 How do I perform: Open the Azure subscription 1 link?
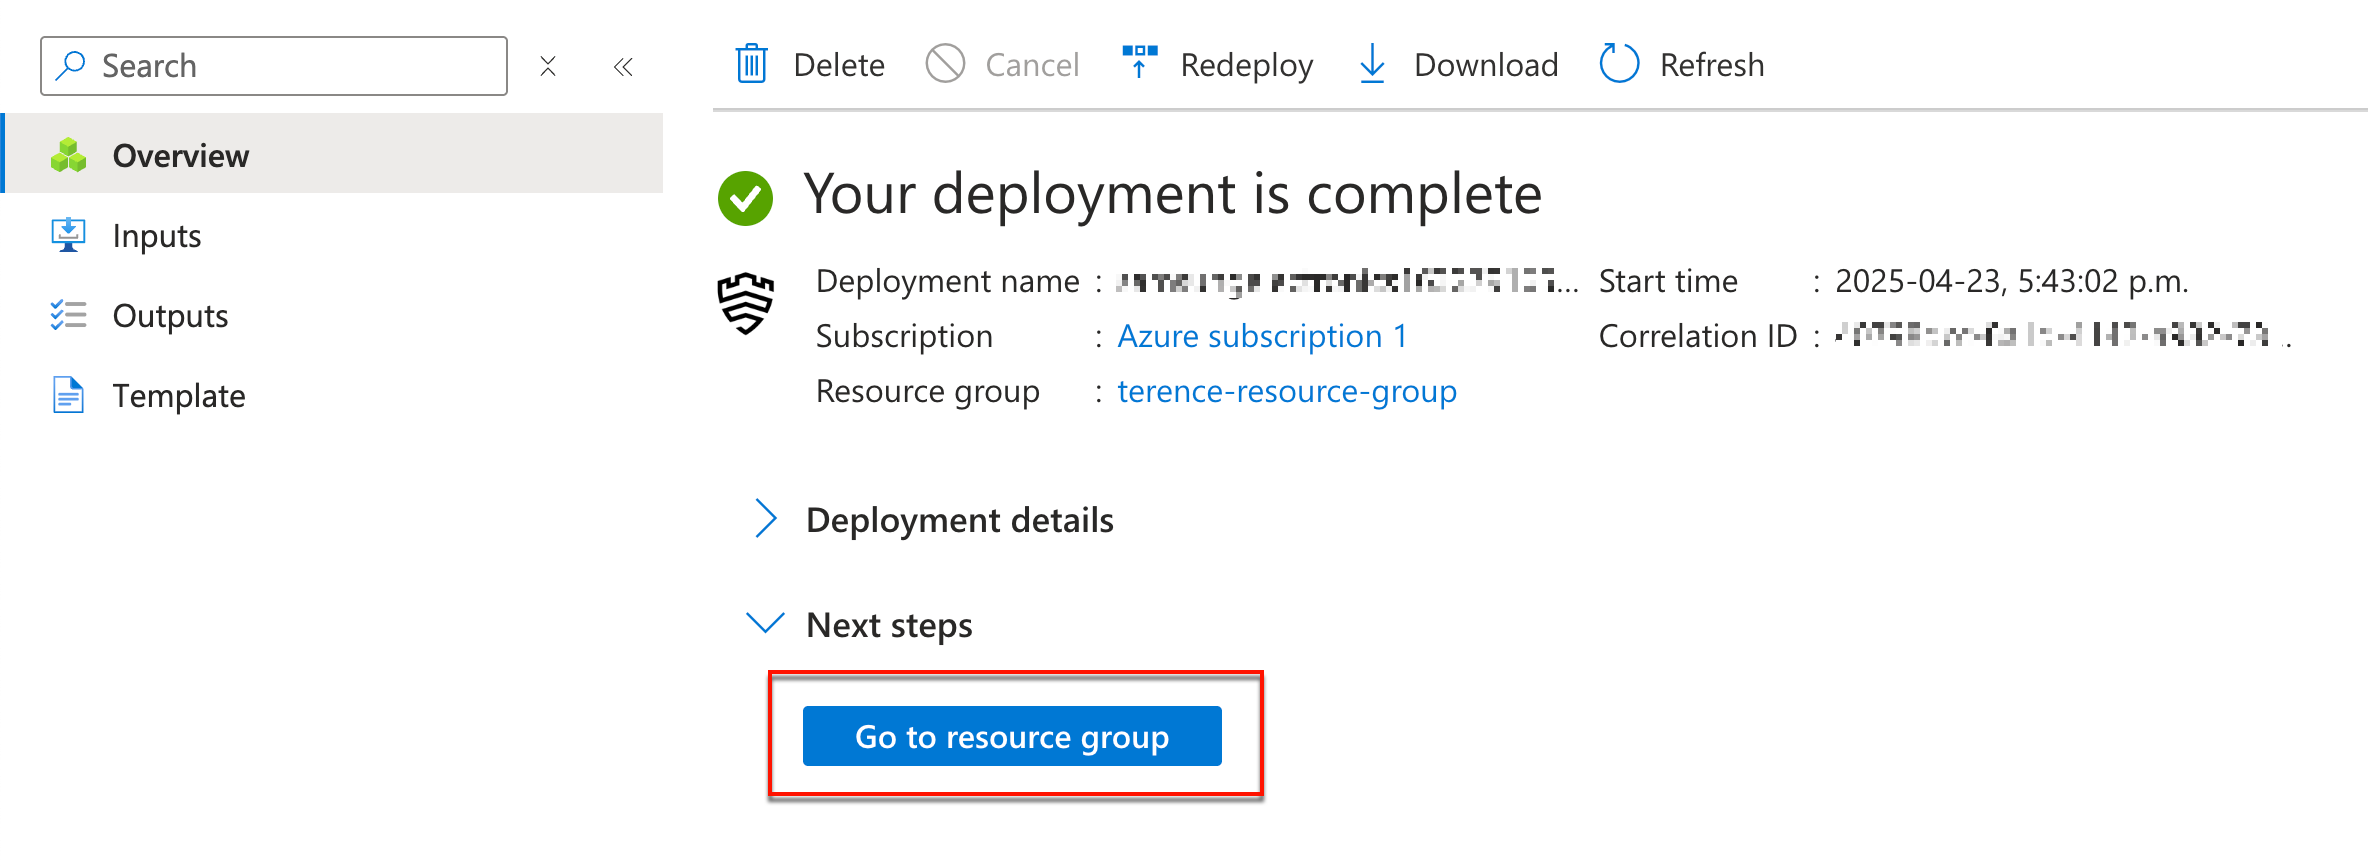click(x=1261, y=336)
